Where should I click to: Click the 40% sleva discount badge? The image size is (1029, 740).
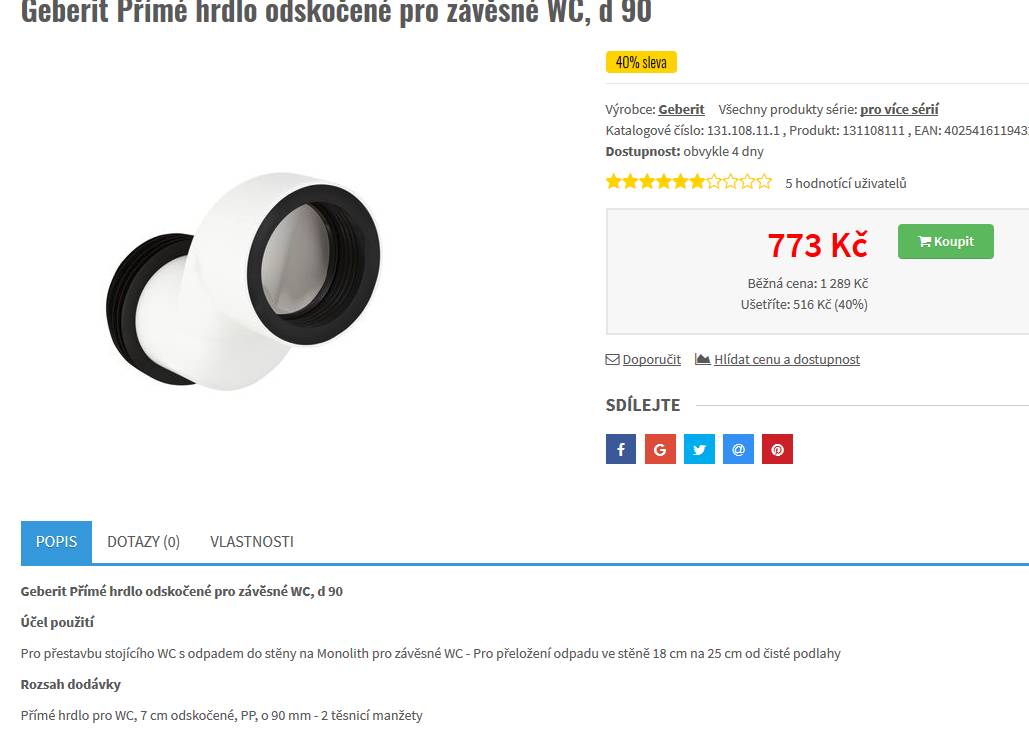[641, 62]
